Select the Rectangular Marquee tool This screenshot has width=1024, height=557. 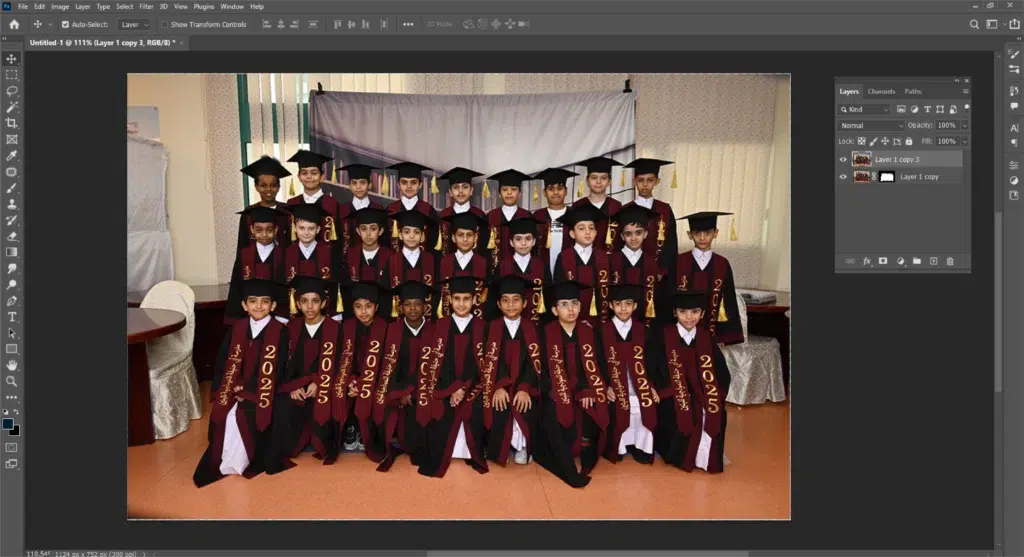coord(12,75)
